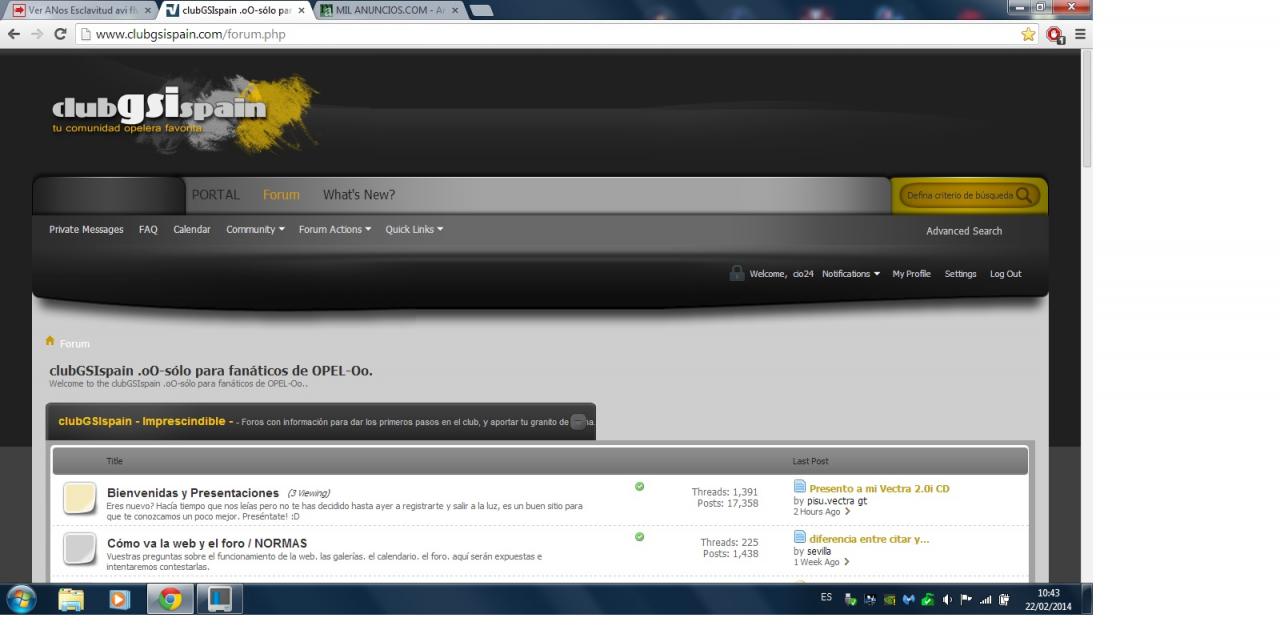Screen dimensions: 1280x638
Task: Collapse the Imprescindible category section
Action: tap(578, 421)
